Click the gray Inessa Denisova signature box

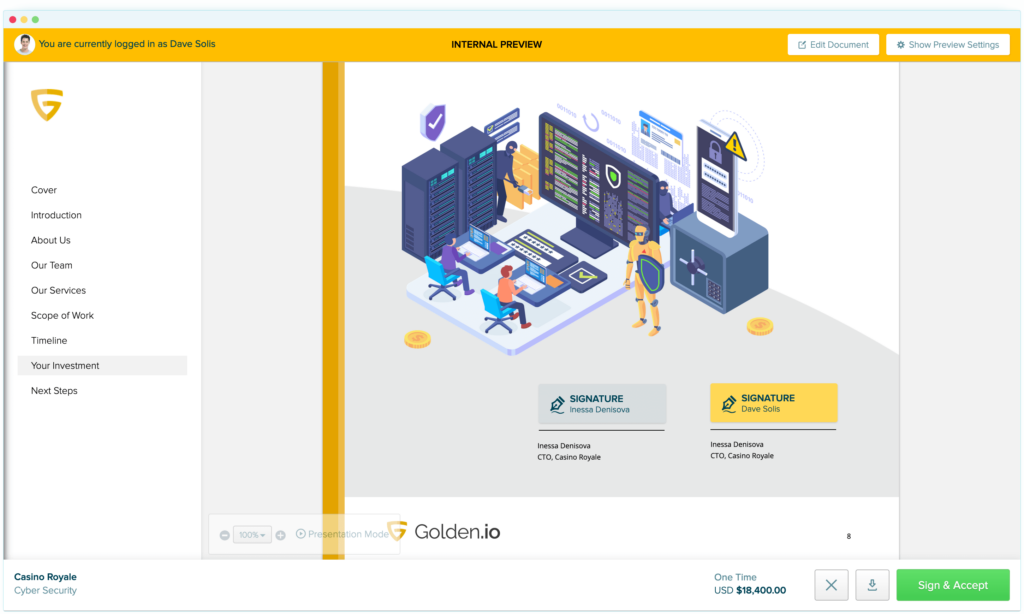(601, 403)
